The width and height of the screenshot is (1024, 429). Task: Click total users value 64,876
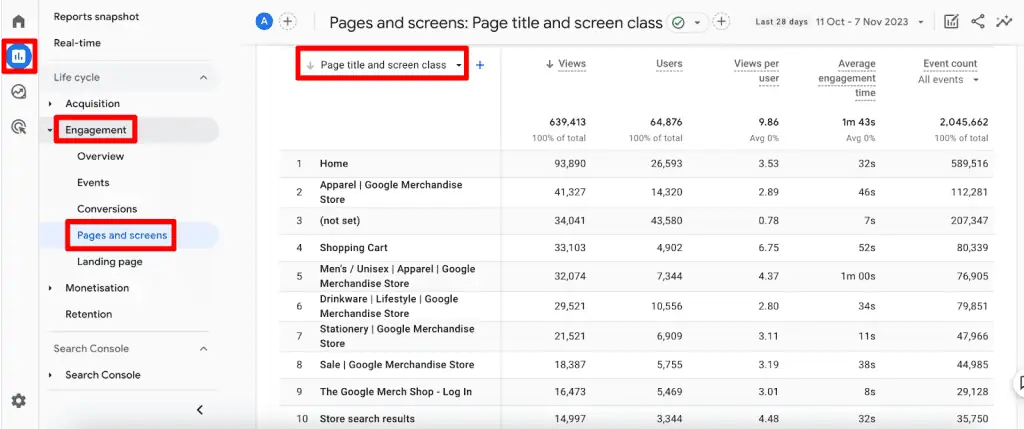pyautogui.click(x=667, y=122)
